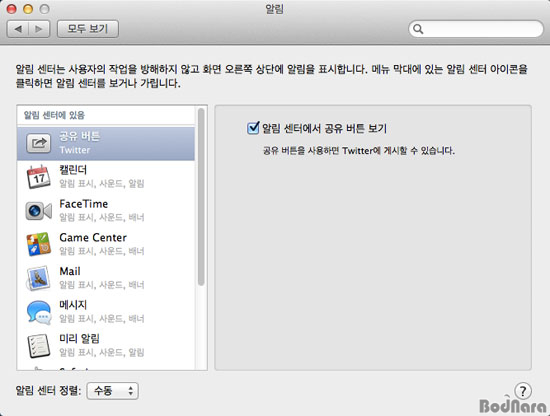Select the Share Button (공유 버튼) icon

pyautogui.click(x=38, y=143)
